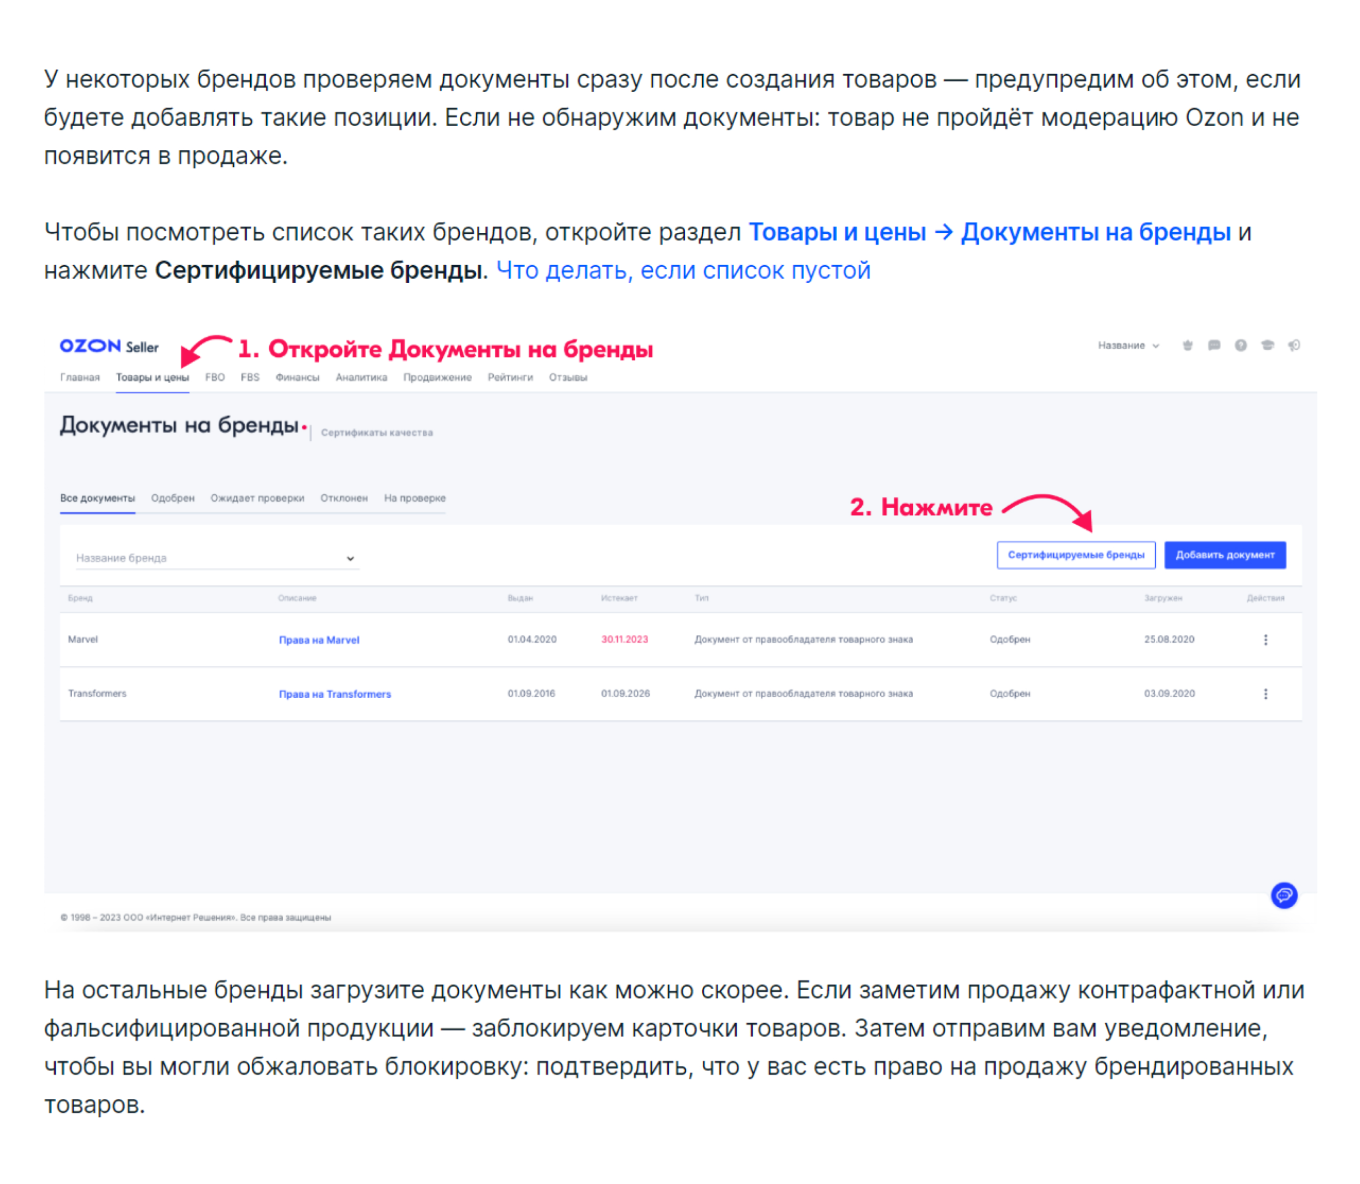Viewport: 1360px width, 1184px height.
Task: Click the OZON Seller logo
Action: [109, 346]
